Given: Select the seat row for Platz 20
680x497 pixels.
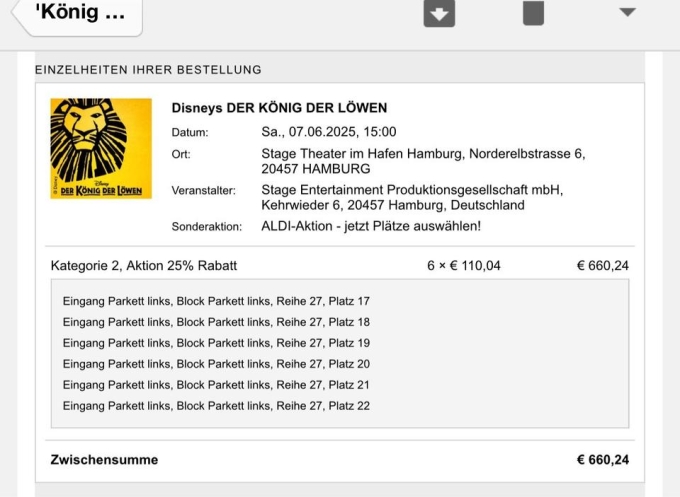Looking at the screenshot, I should pos(216,364).
